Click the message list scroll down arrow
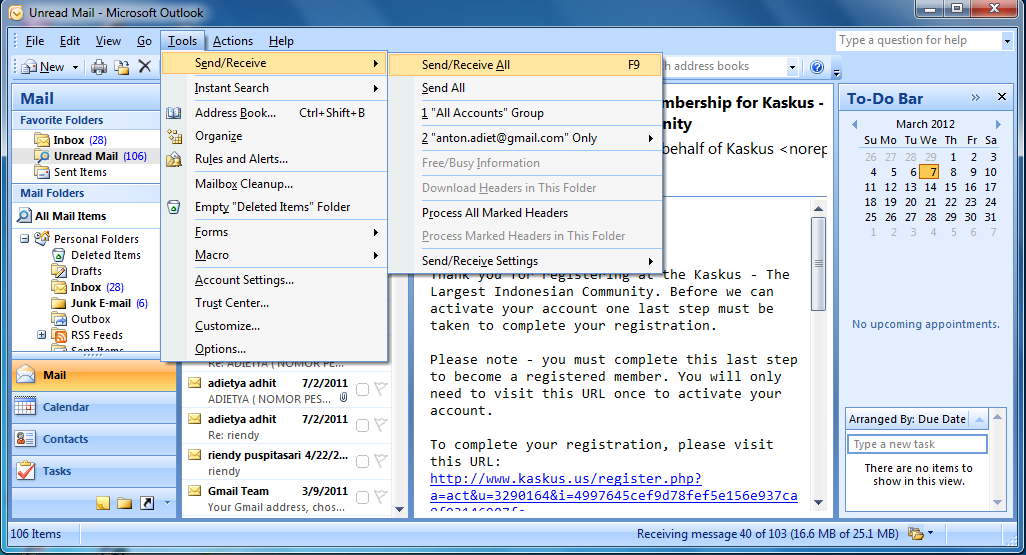The image size is (1026, 555). coord(400,509)
